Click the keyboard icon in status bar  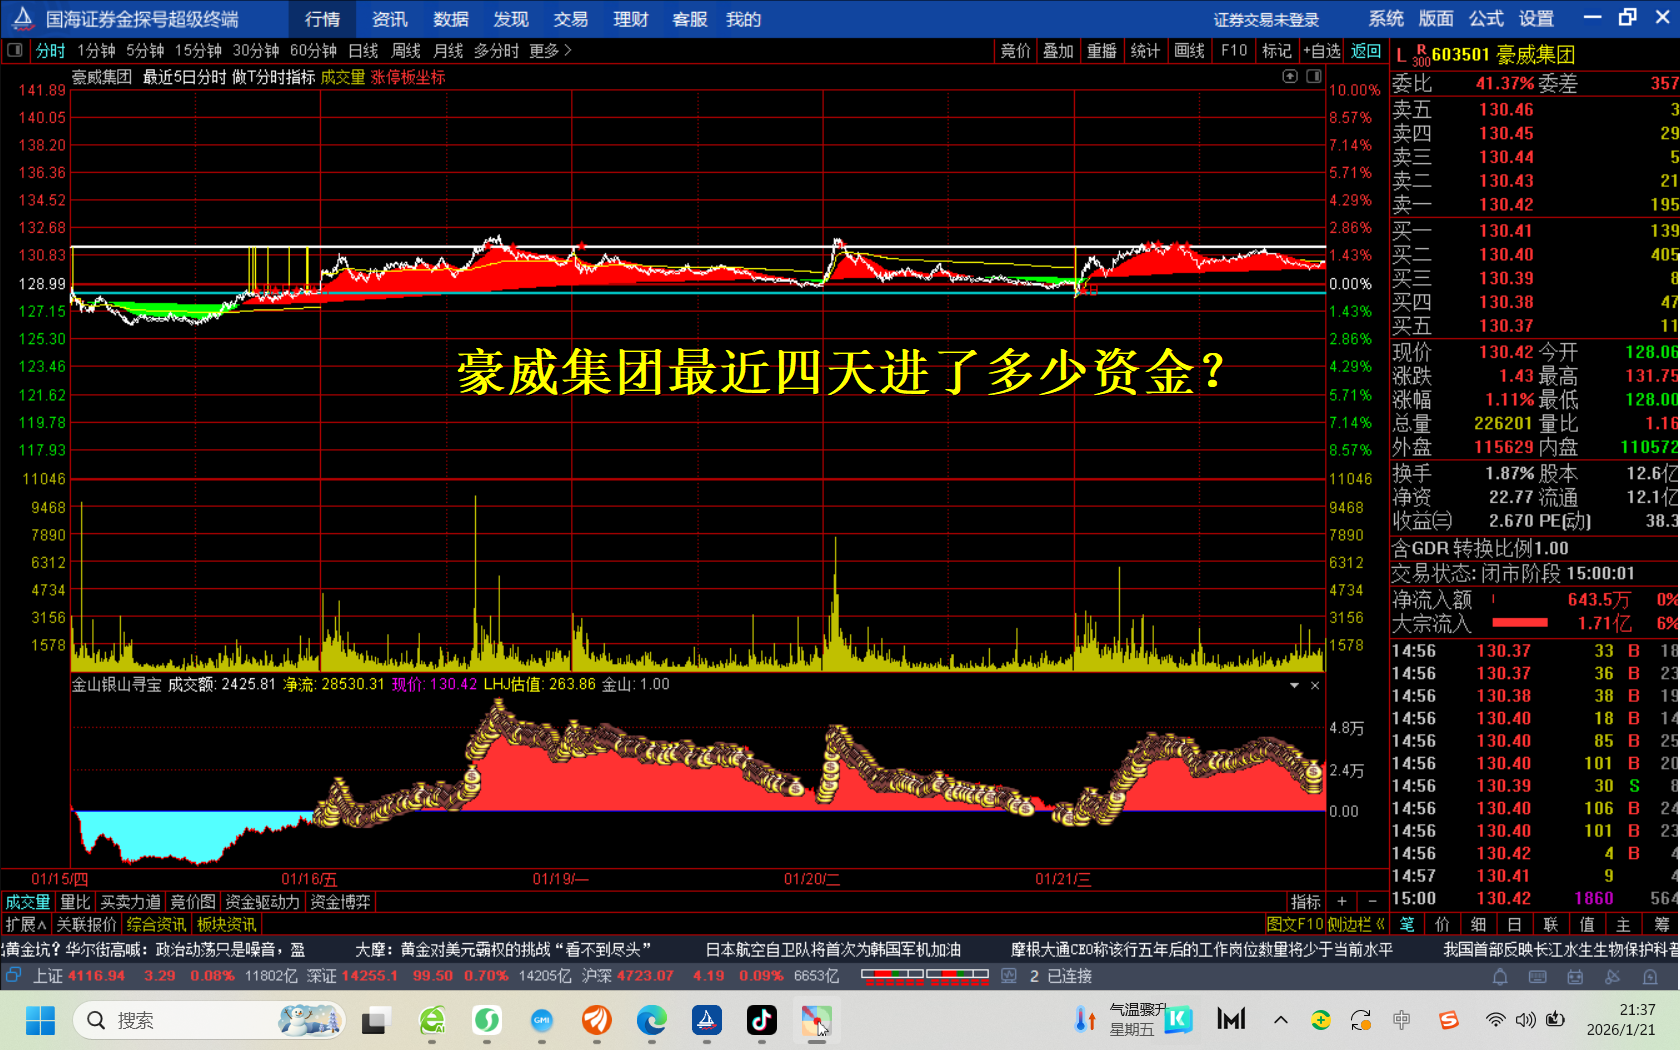(x=1538, y=976)
